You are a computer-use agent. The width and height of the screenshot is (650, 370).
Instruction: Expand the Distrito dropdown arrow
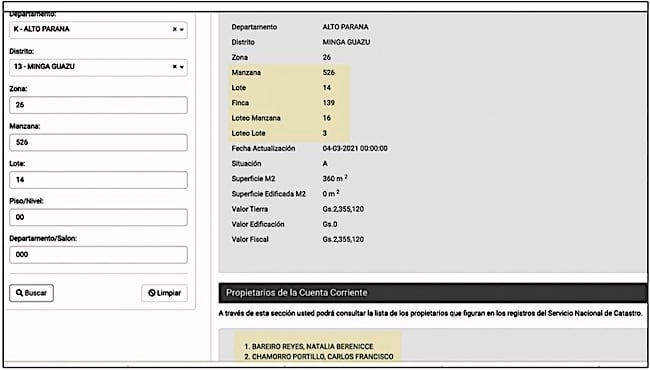(x=182, y=67)
